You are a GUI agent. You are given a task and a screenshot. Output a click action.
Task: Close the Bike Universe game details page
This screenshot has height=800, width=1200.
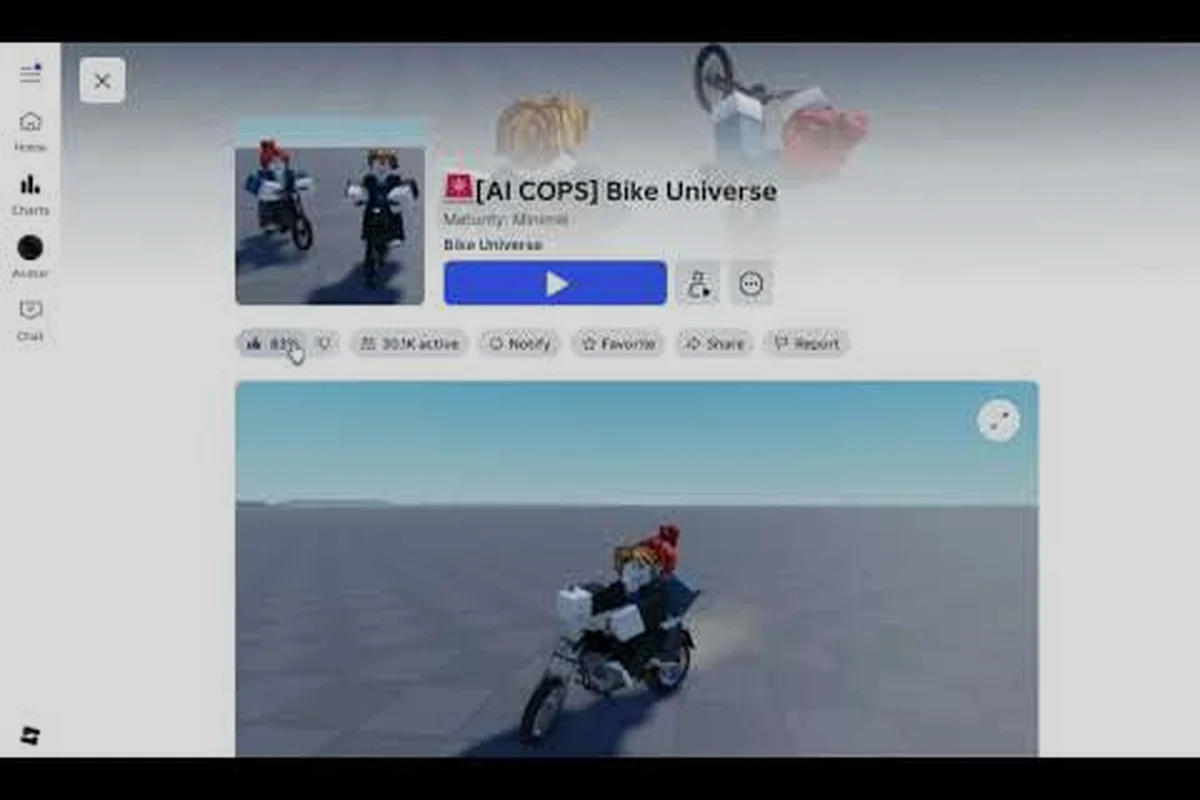point(102,81)
